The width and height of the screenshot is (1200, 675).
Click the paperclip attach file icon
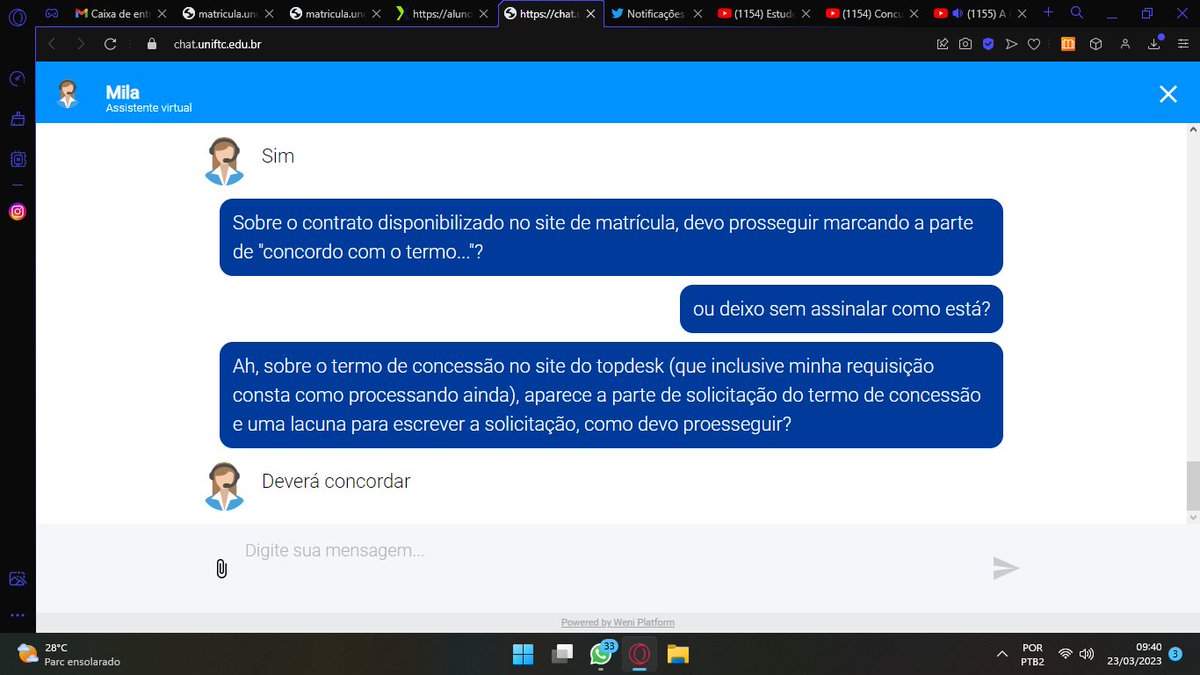click(x=221, y=568)
